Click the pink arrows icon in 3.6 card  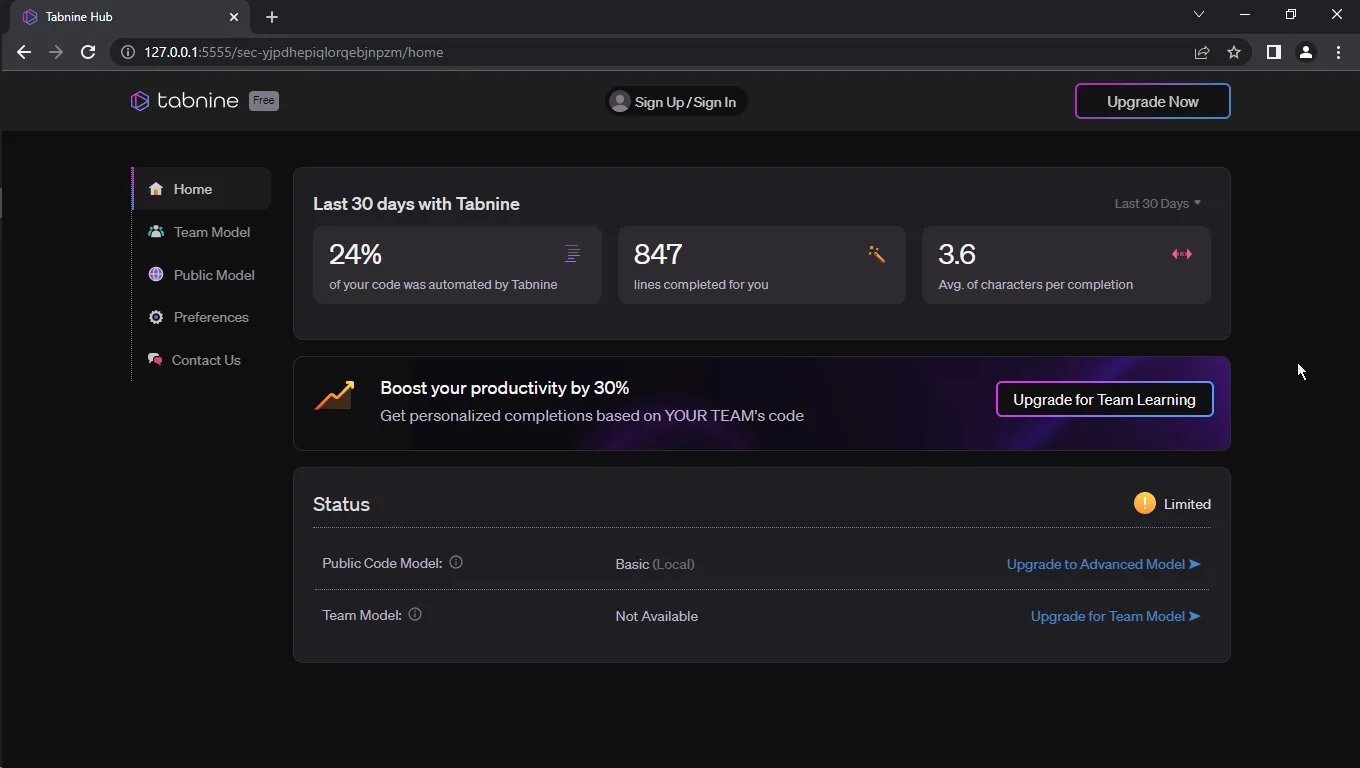pyautogui.click(x=1182, y=254)
